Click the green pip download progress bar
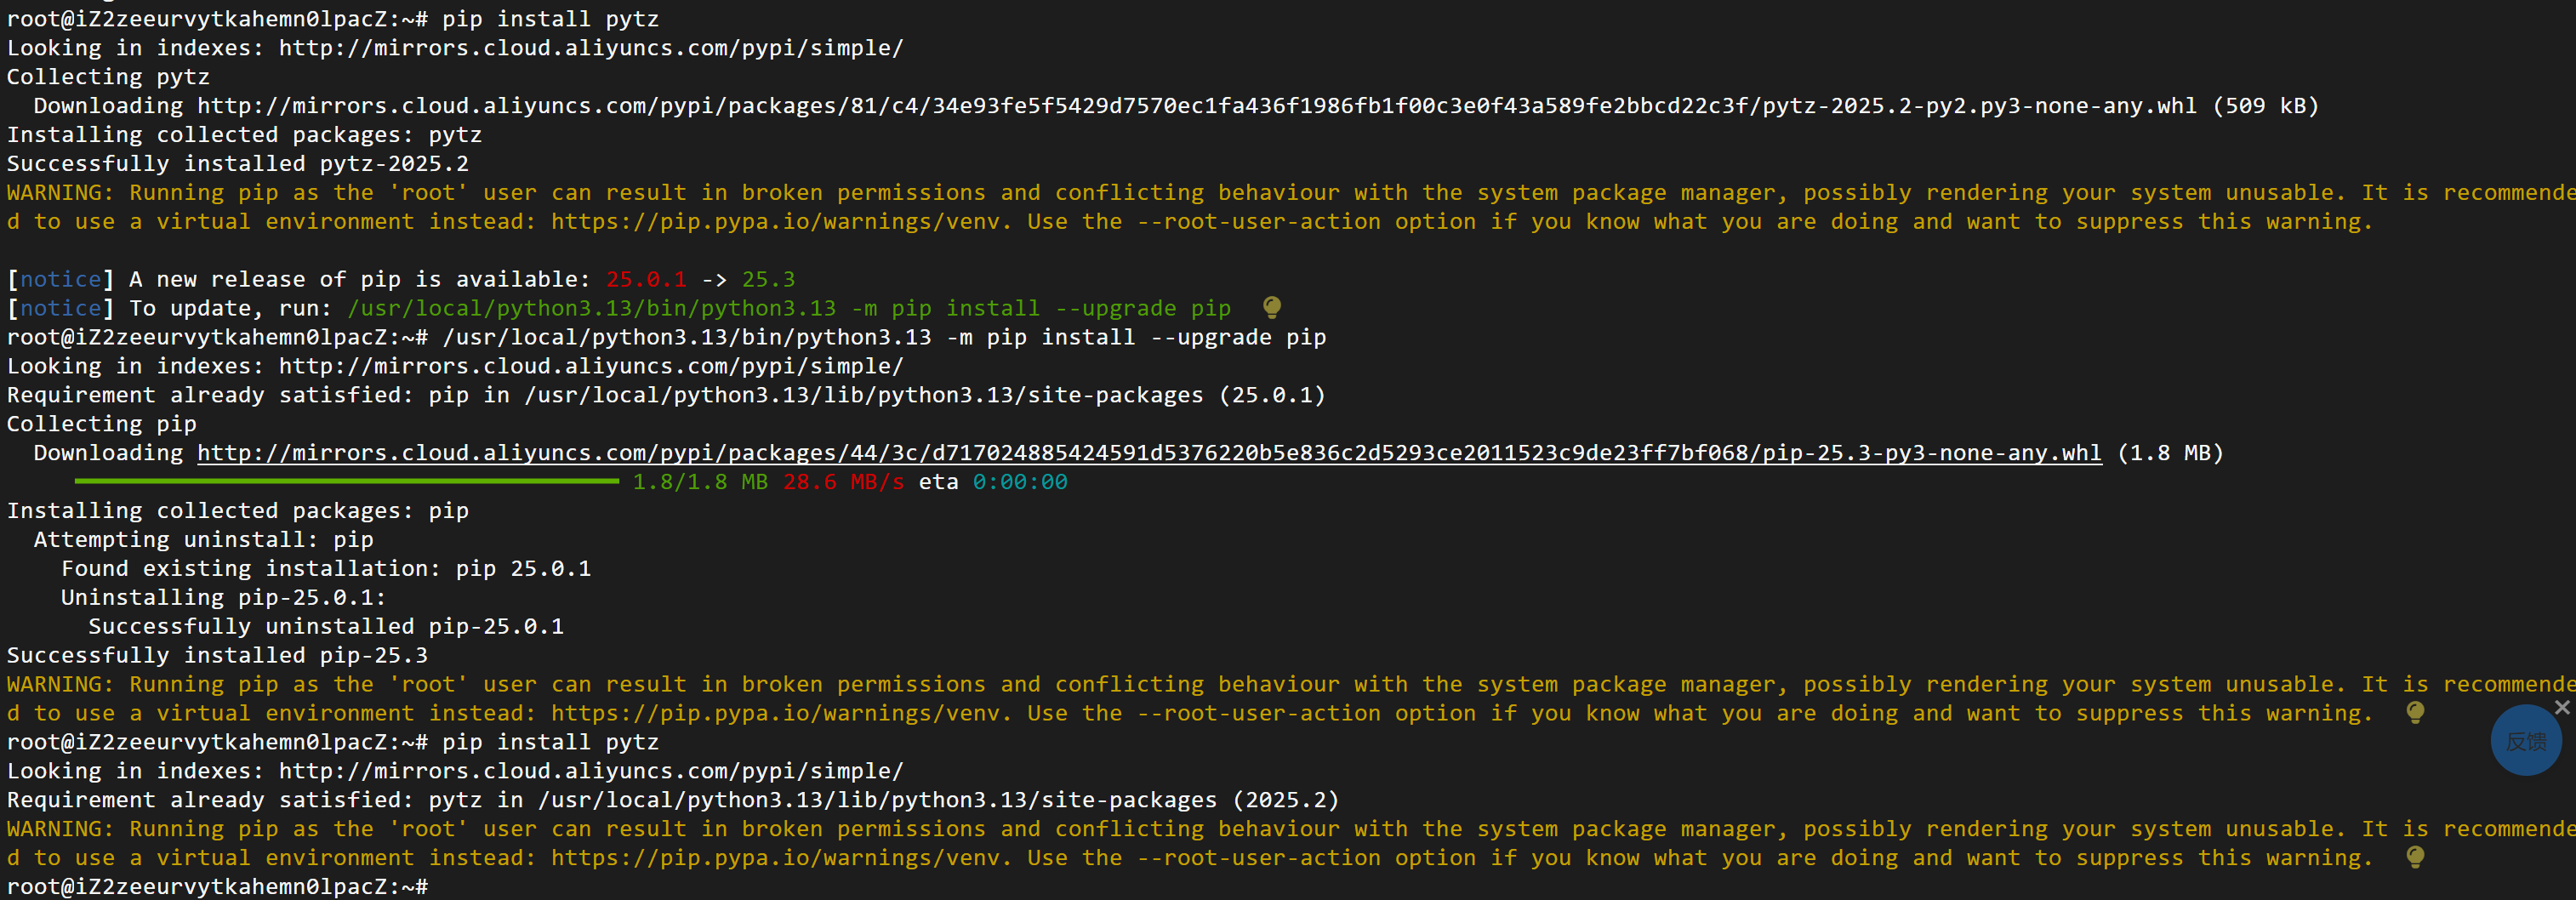The width and height of the screenshot is (2576, 900). [x=346, y=481]
